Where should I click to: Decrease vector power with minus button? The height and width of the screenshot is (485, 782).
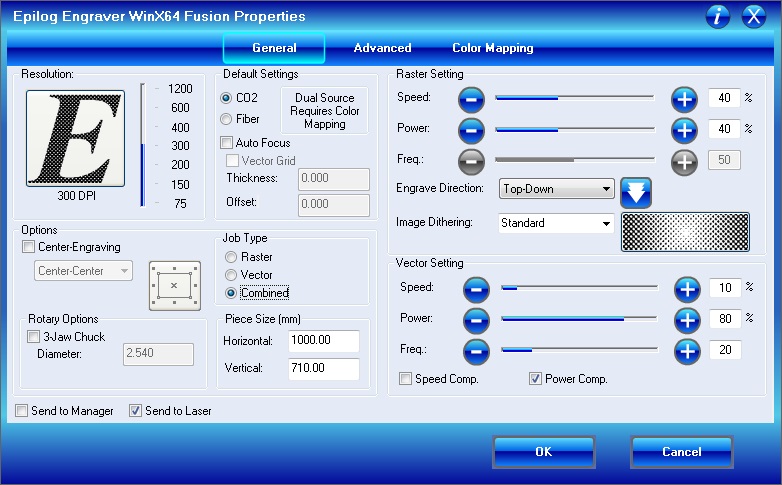tap(476, 321)
